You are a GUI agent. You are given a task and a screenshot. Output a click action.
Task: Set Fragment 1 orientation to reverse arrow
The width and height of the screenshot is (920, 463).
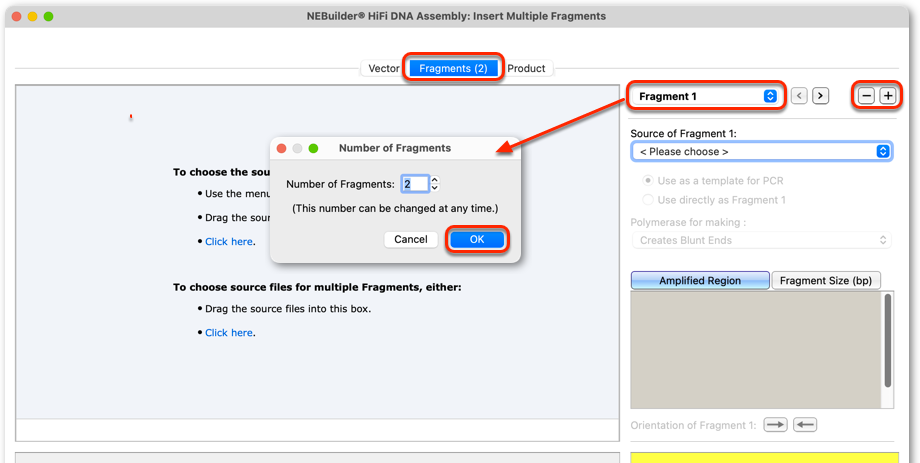[805, 425]
